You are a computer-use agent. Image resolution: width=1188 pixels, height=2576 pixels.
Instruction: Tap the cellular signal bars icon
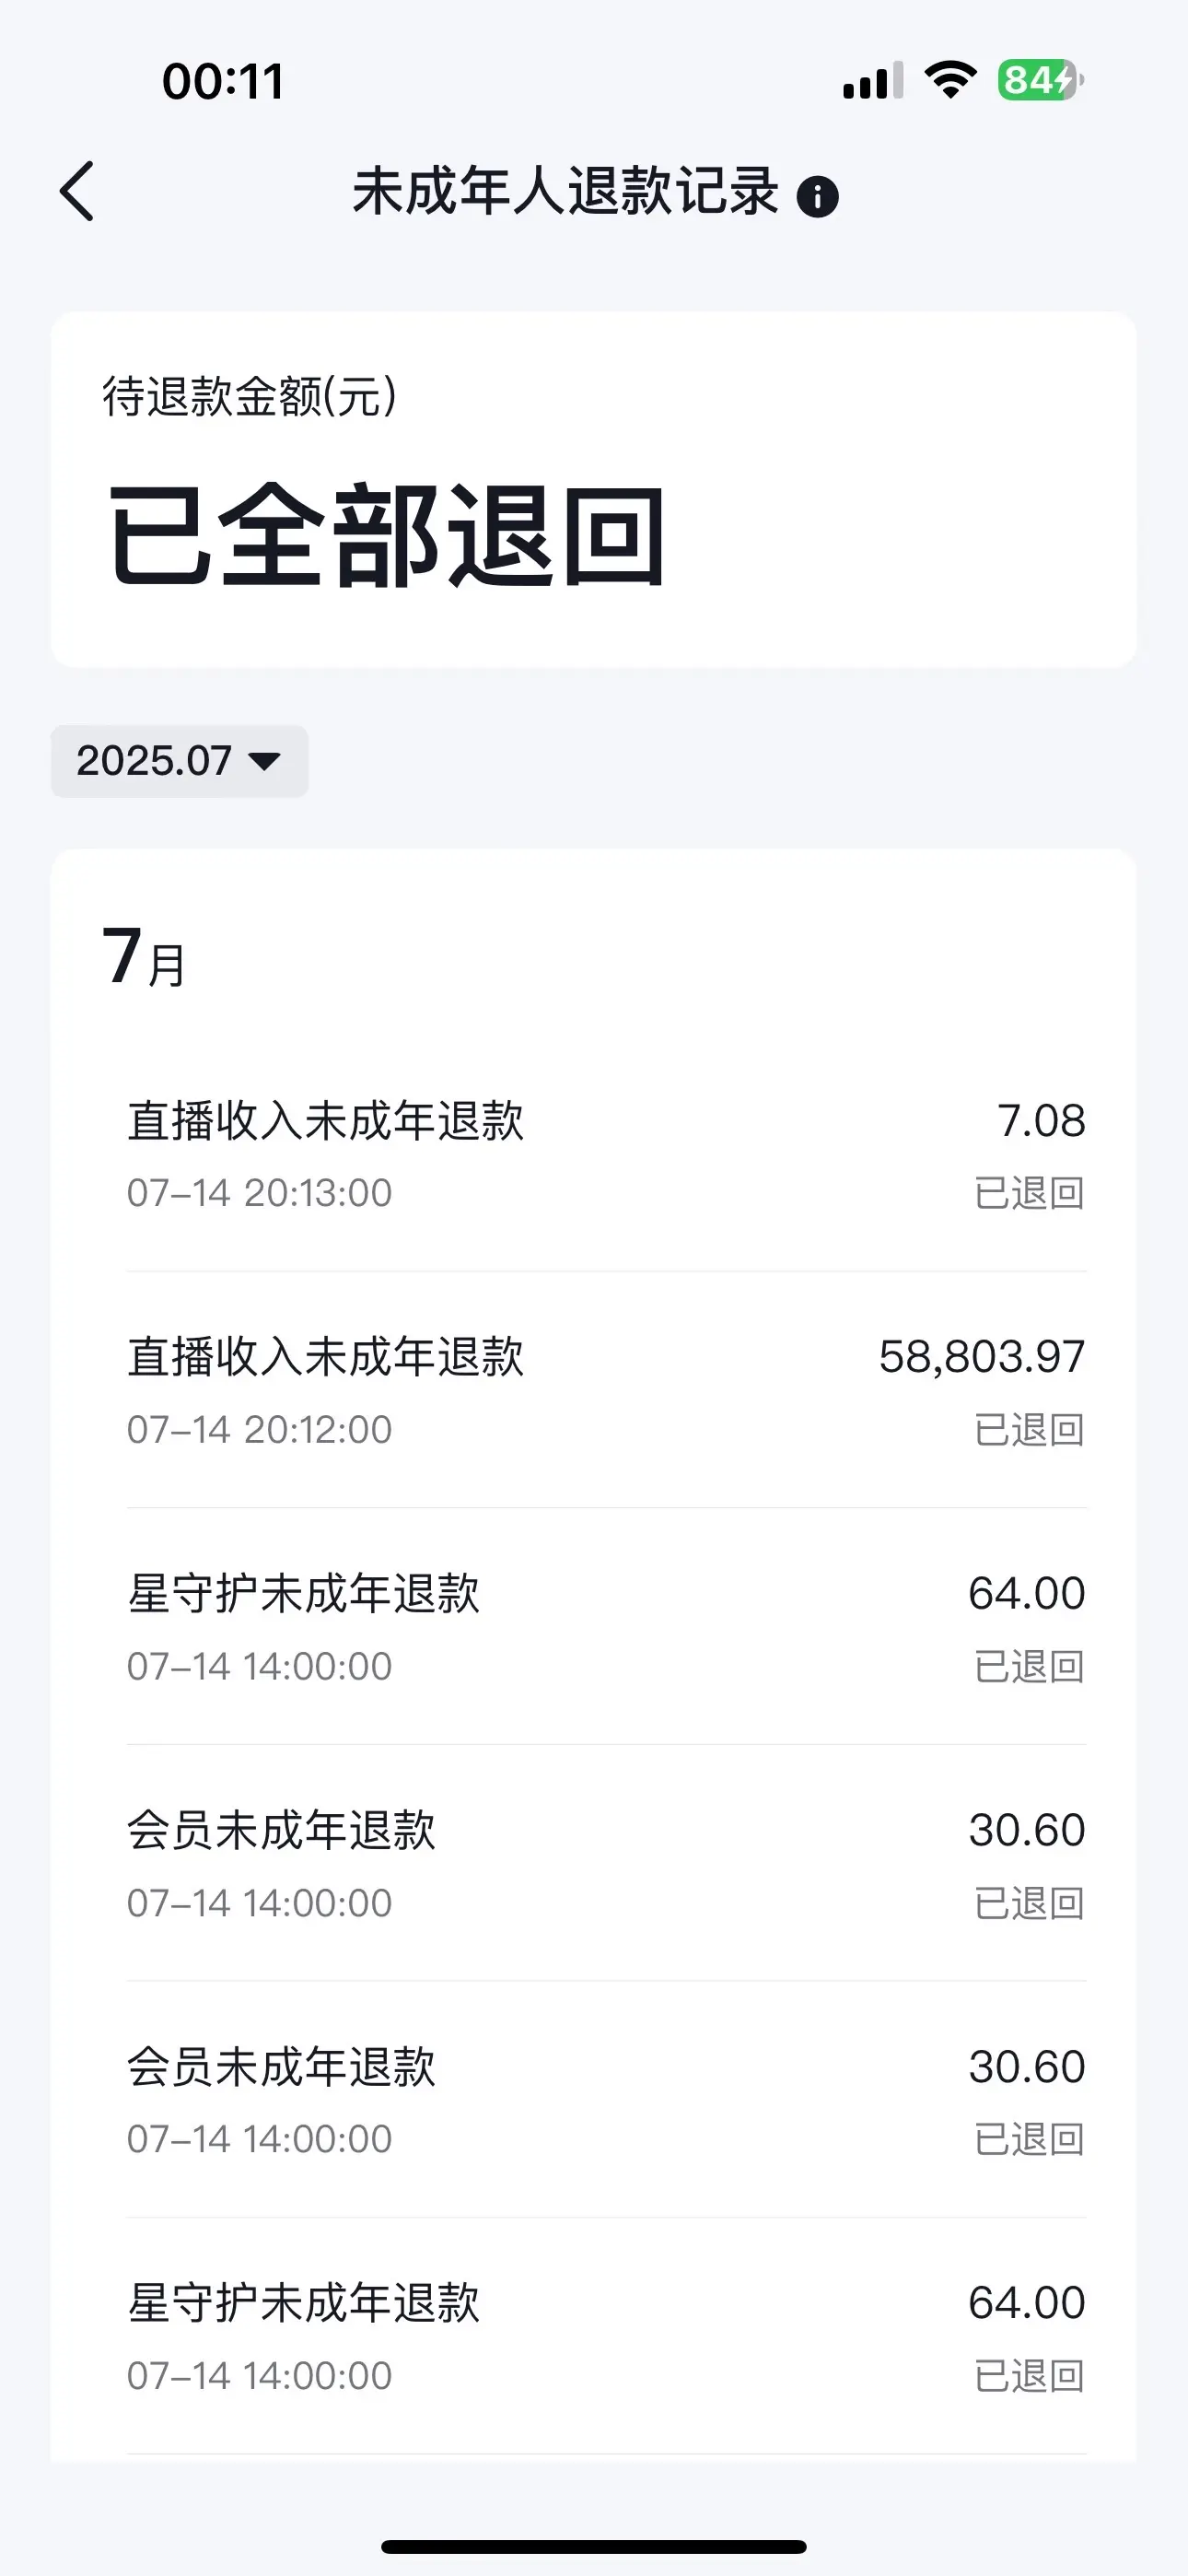coord(873,81)
